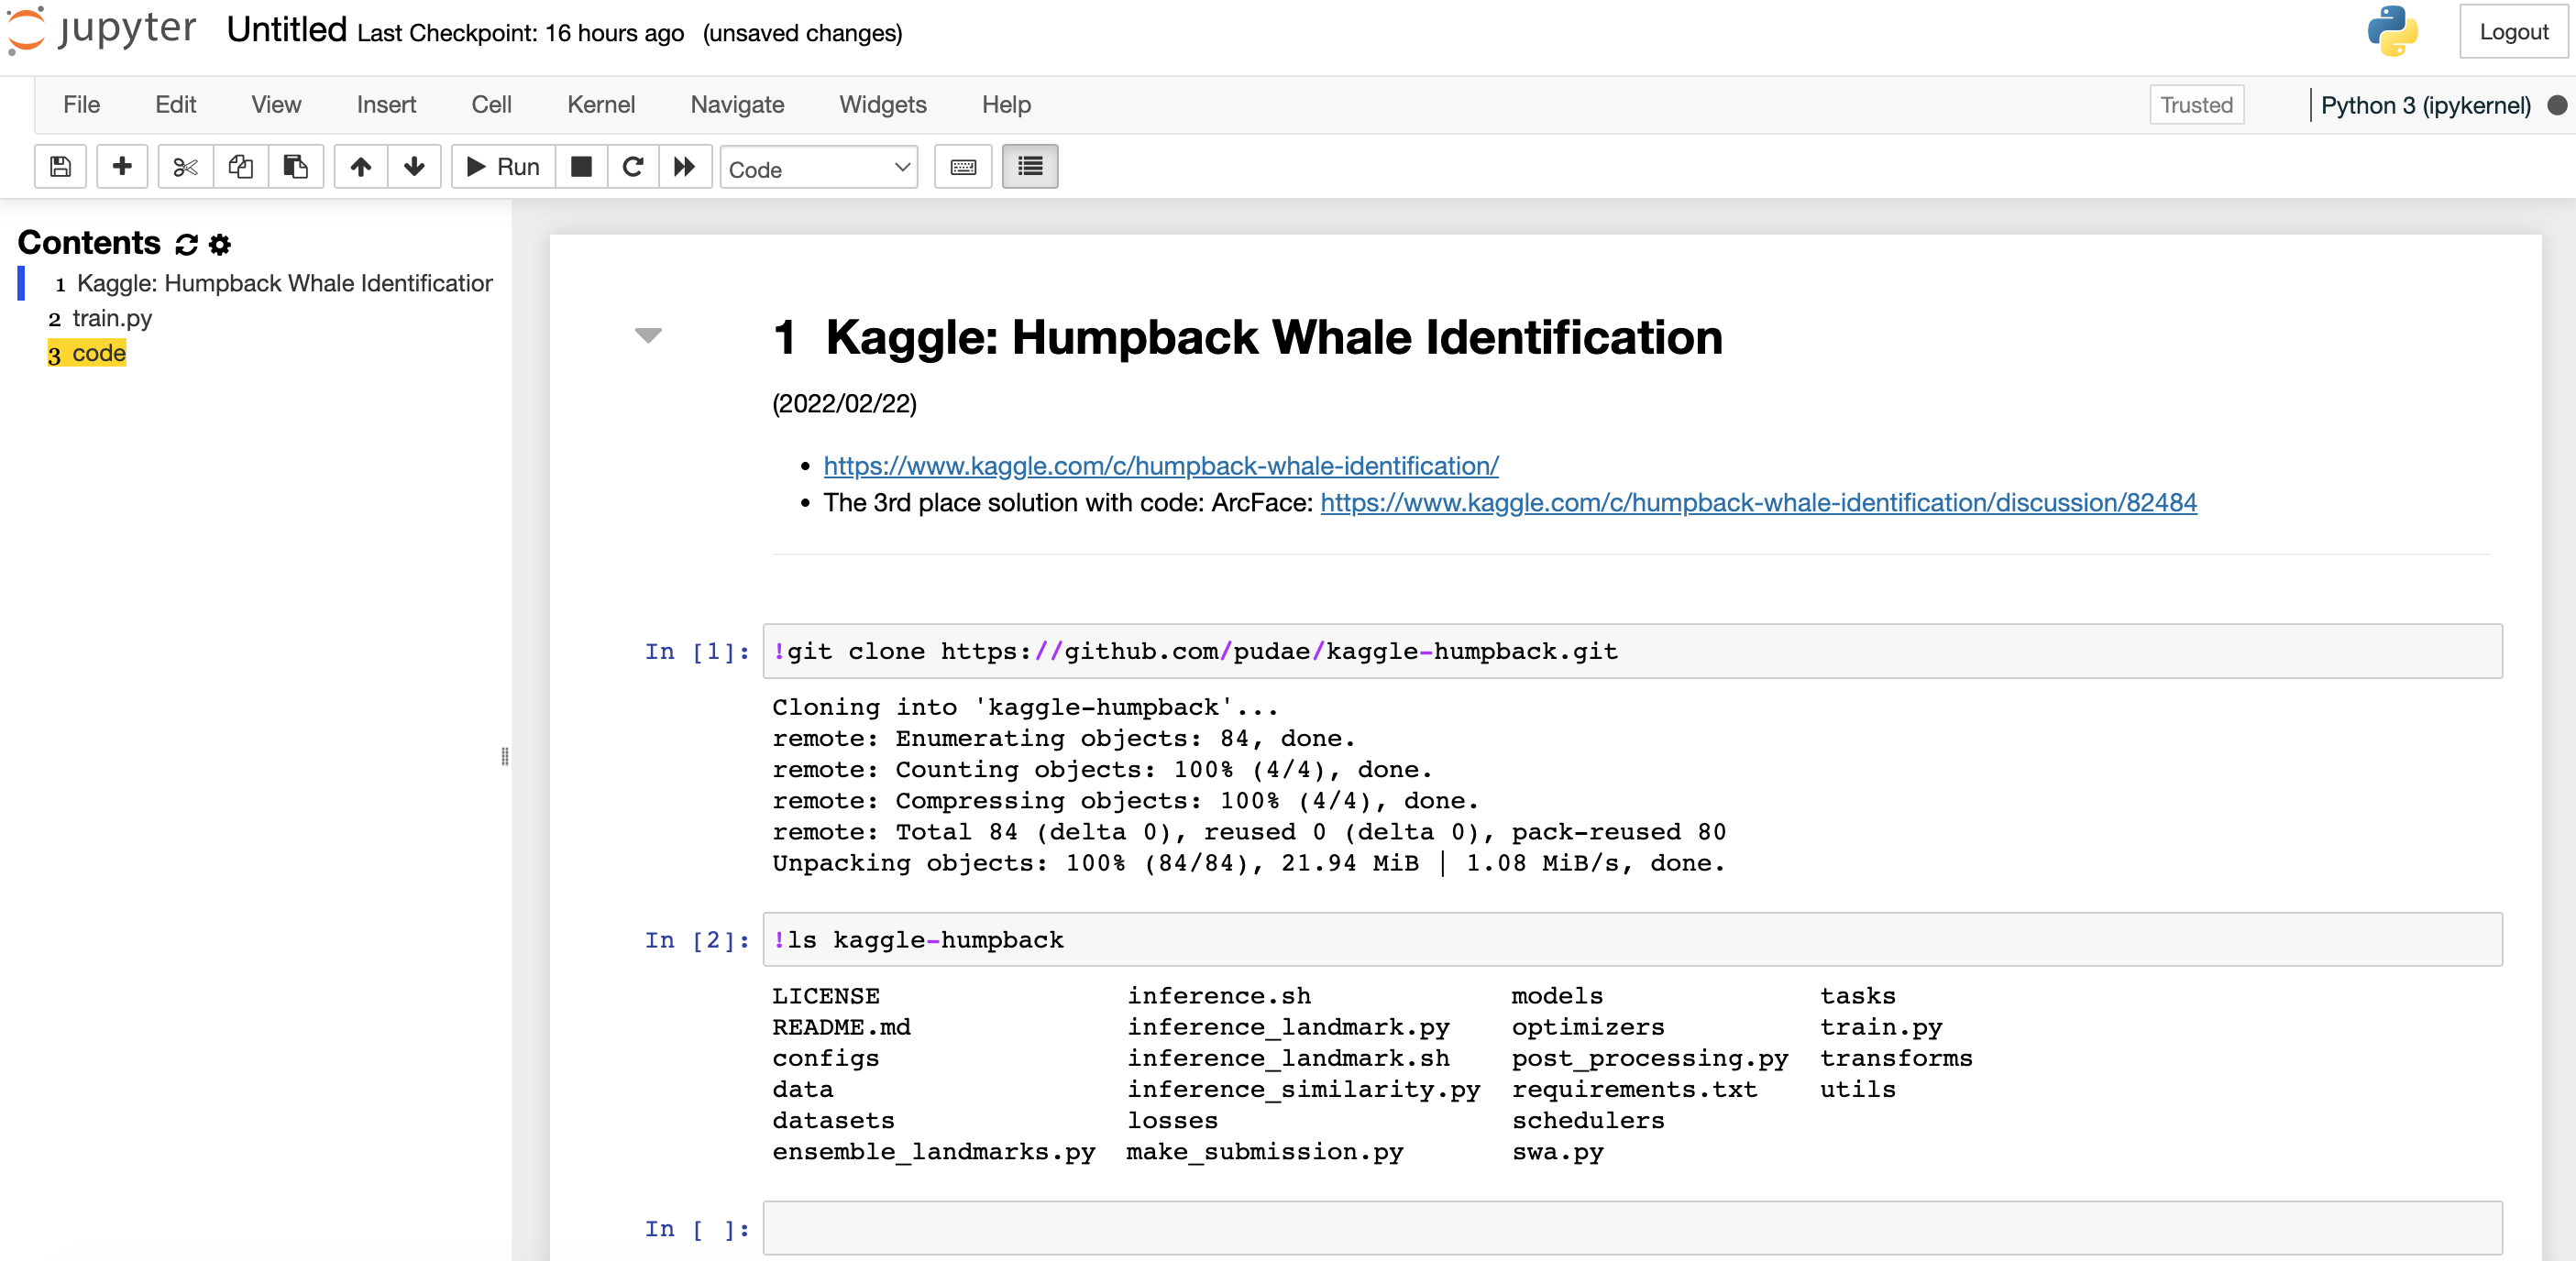Click the empty code cell at bottom
The image size is (2576, 1261).
[1633, 1229]
